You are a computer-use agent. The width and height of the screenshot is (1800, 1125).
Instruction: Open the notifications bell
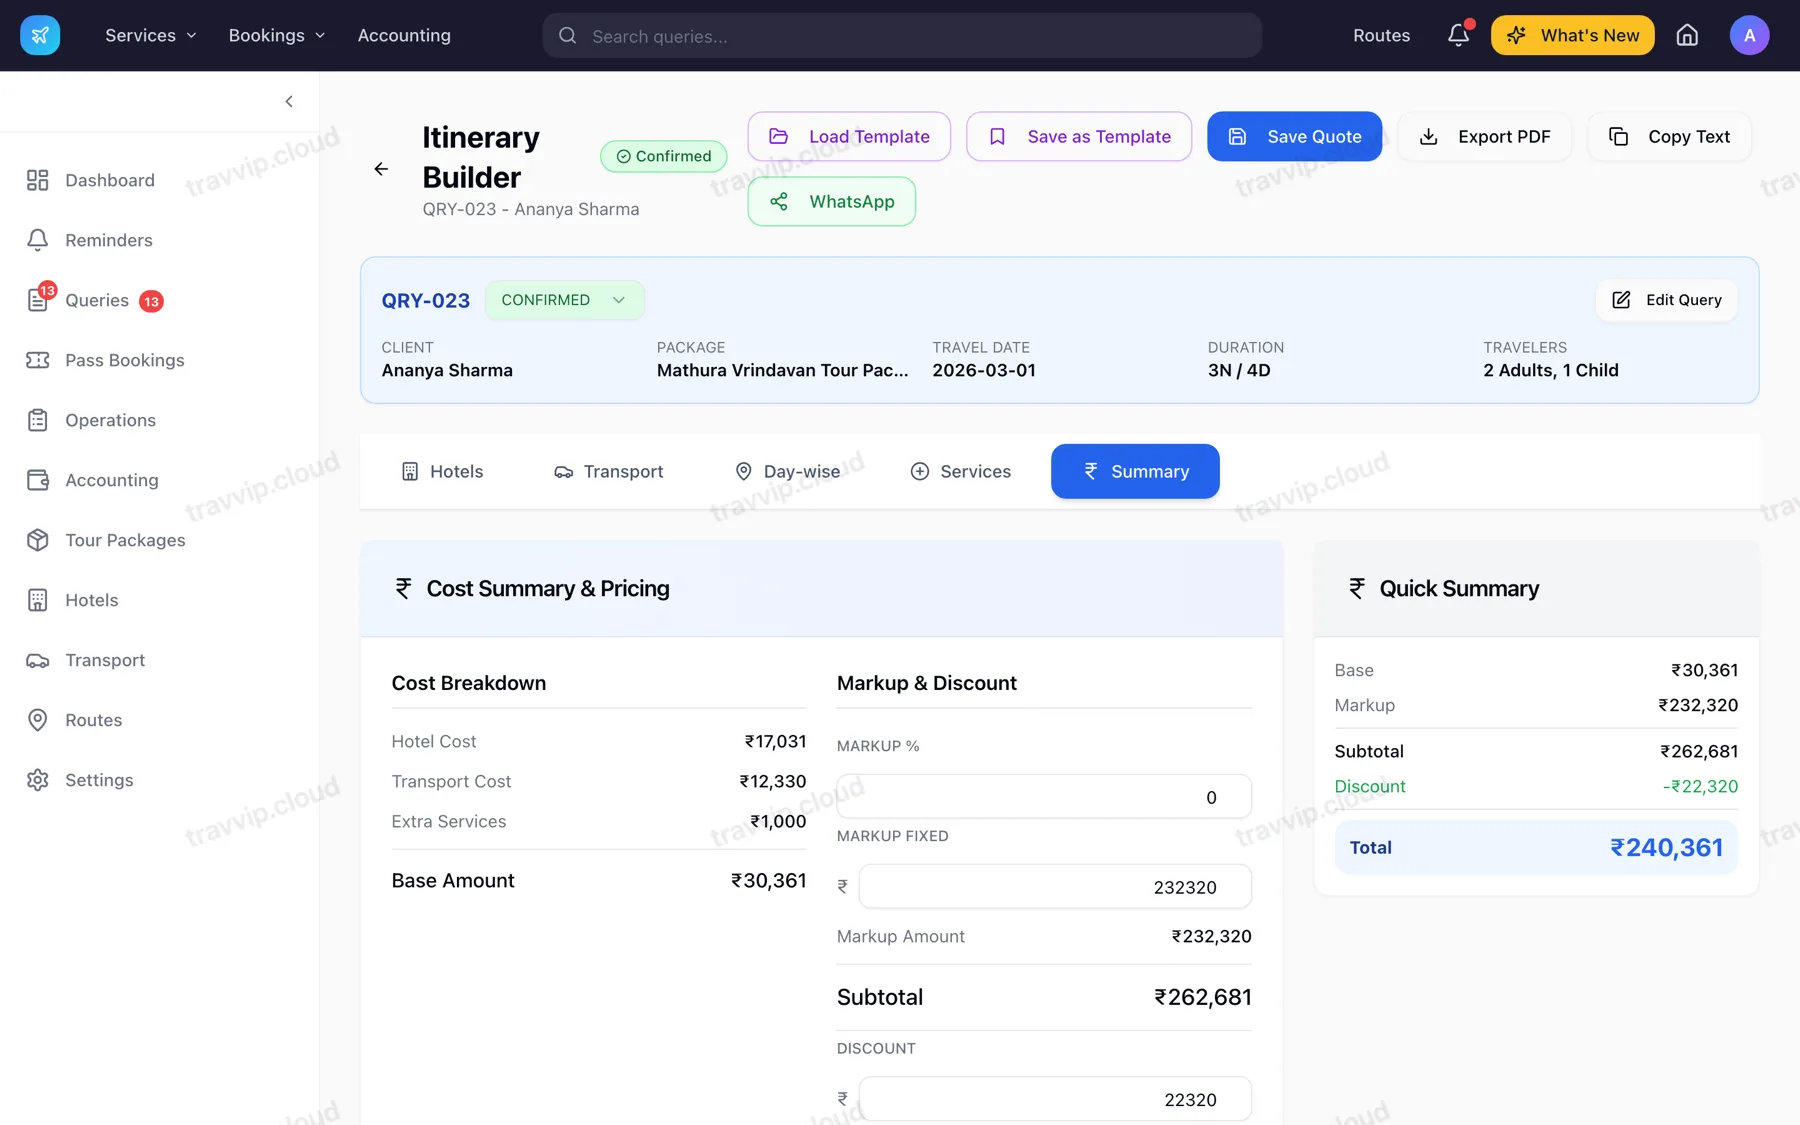1458,35
